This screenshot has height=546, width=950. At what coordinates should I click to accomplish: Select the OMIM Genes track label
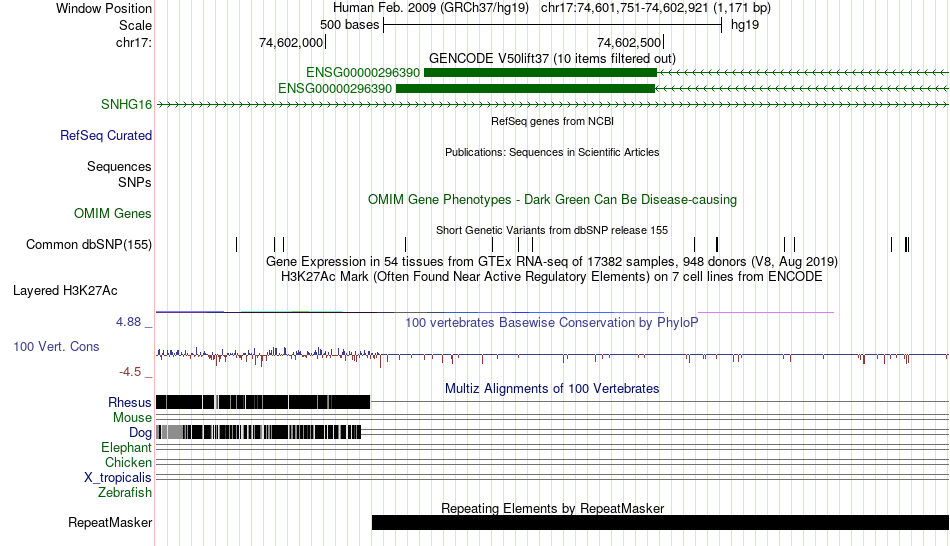[x=112, y=213]
